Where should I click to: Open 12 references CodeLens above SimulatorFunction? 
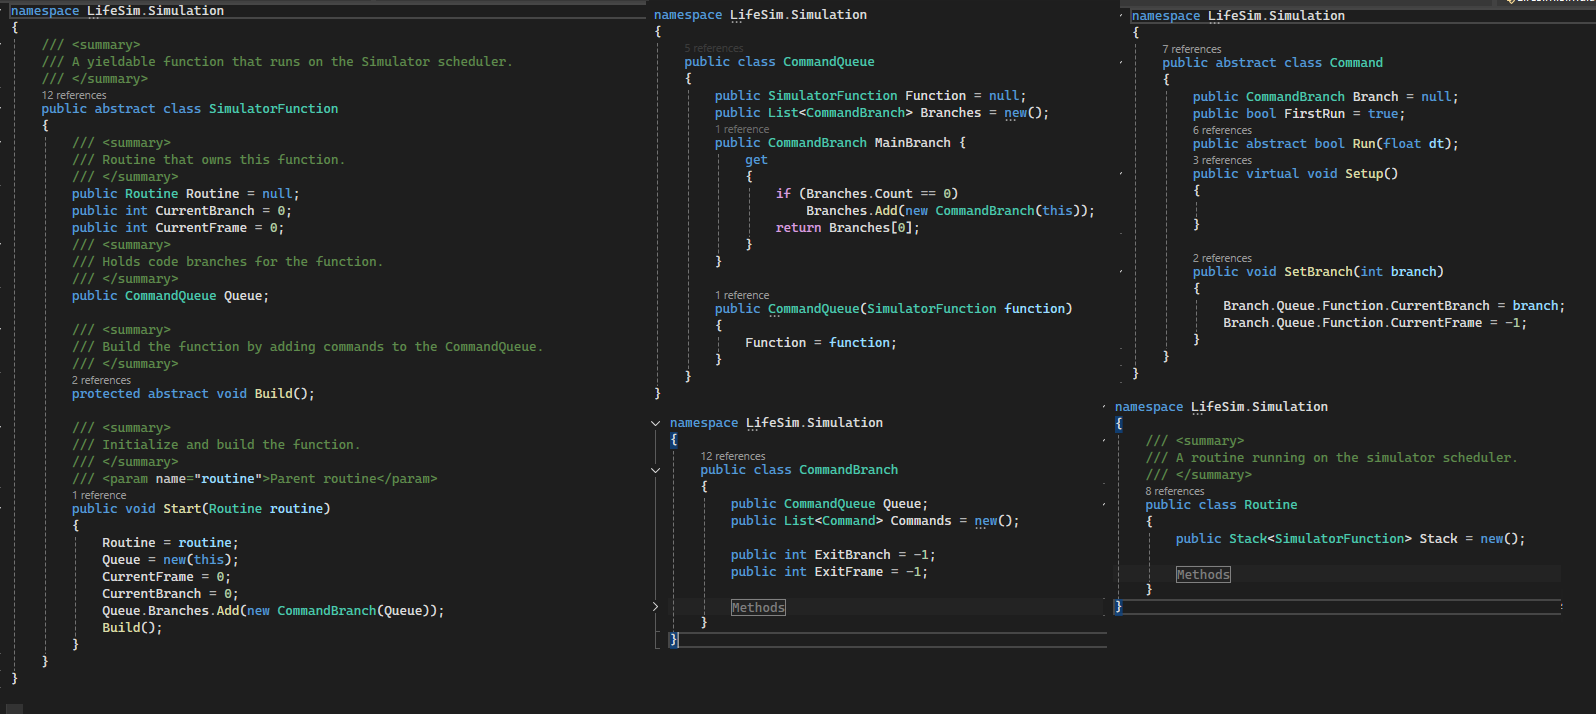(74, 95)
